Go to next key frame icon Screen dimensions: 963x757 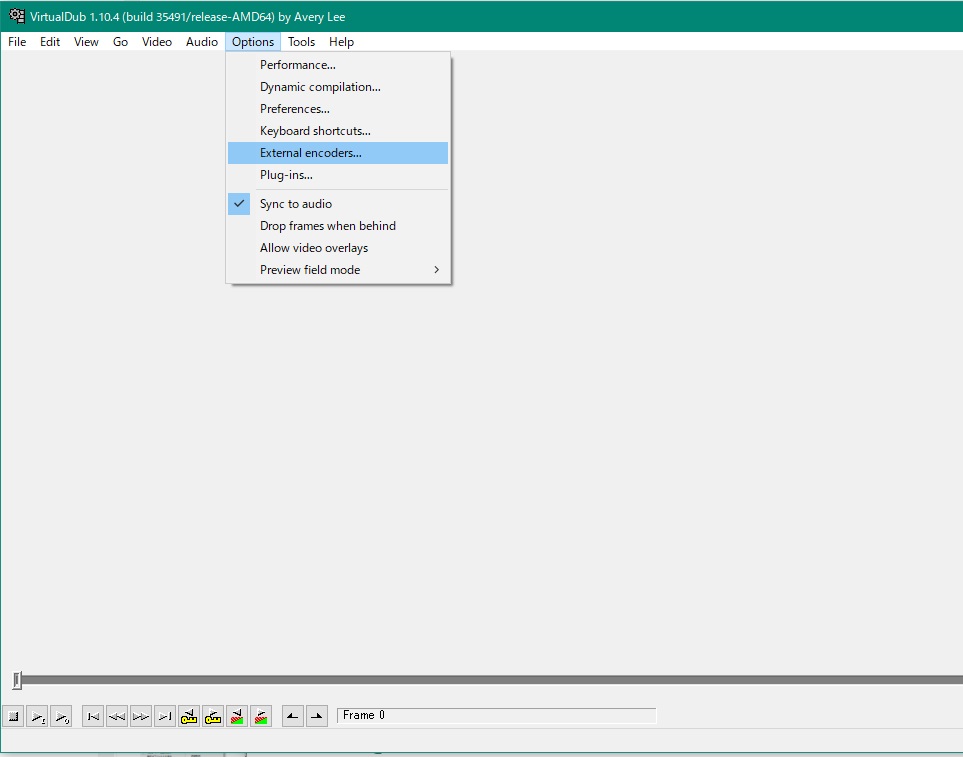[x=212, y=716]
